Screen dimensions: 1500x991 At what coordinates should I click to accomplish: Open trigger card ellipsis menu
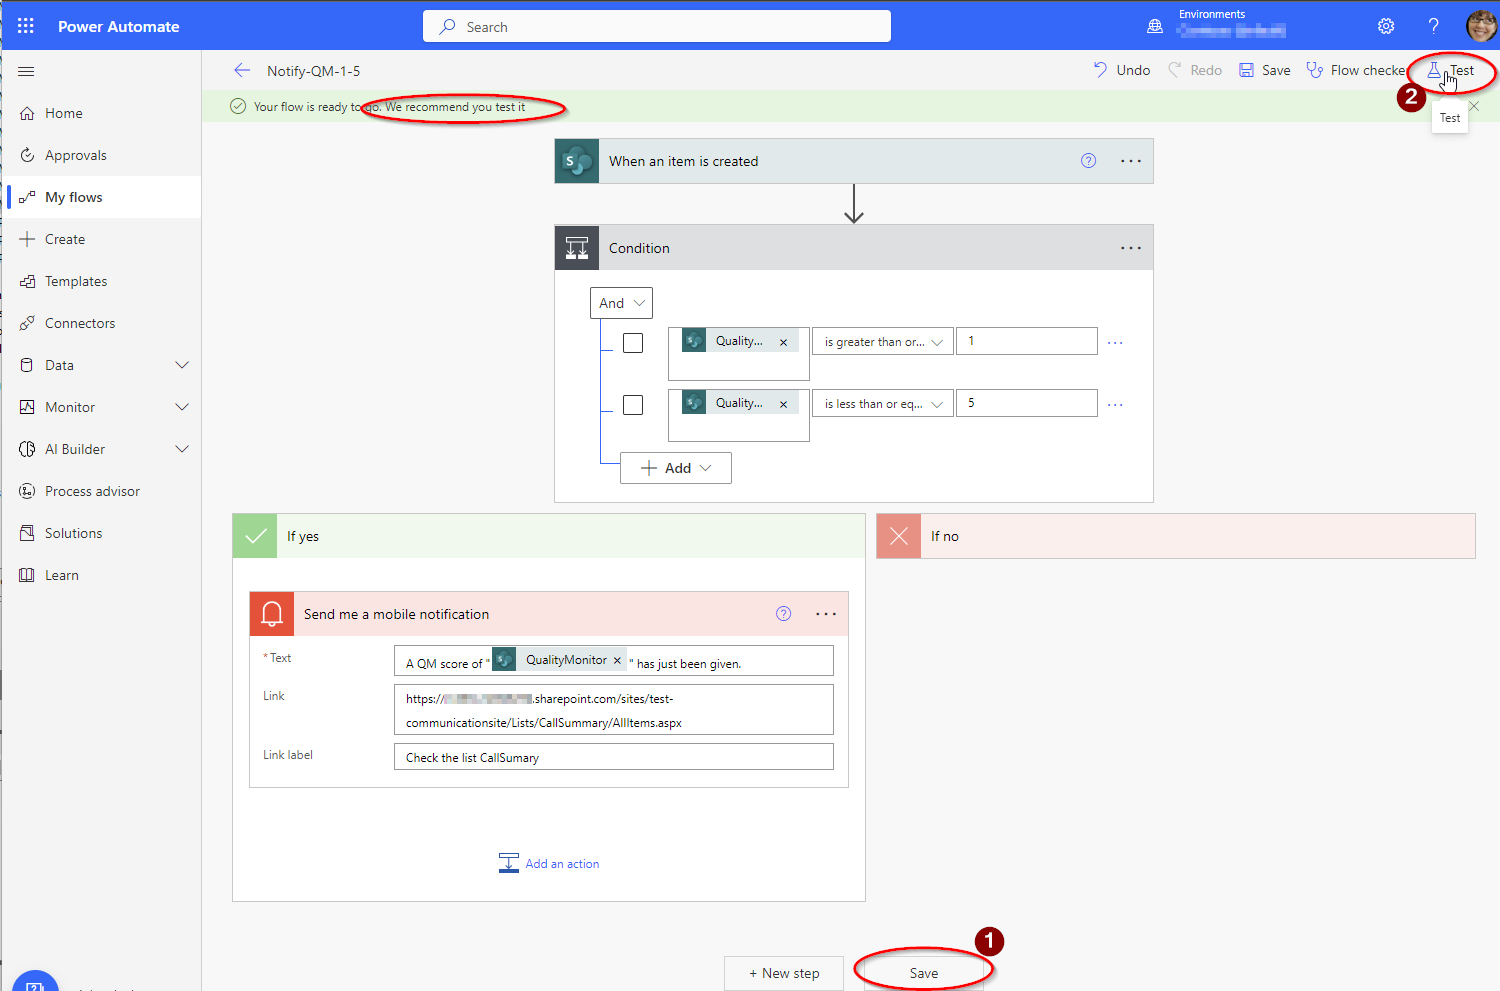tap(1131, 161)
